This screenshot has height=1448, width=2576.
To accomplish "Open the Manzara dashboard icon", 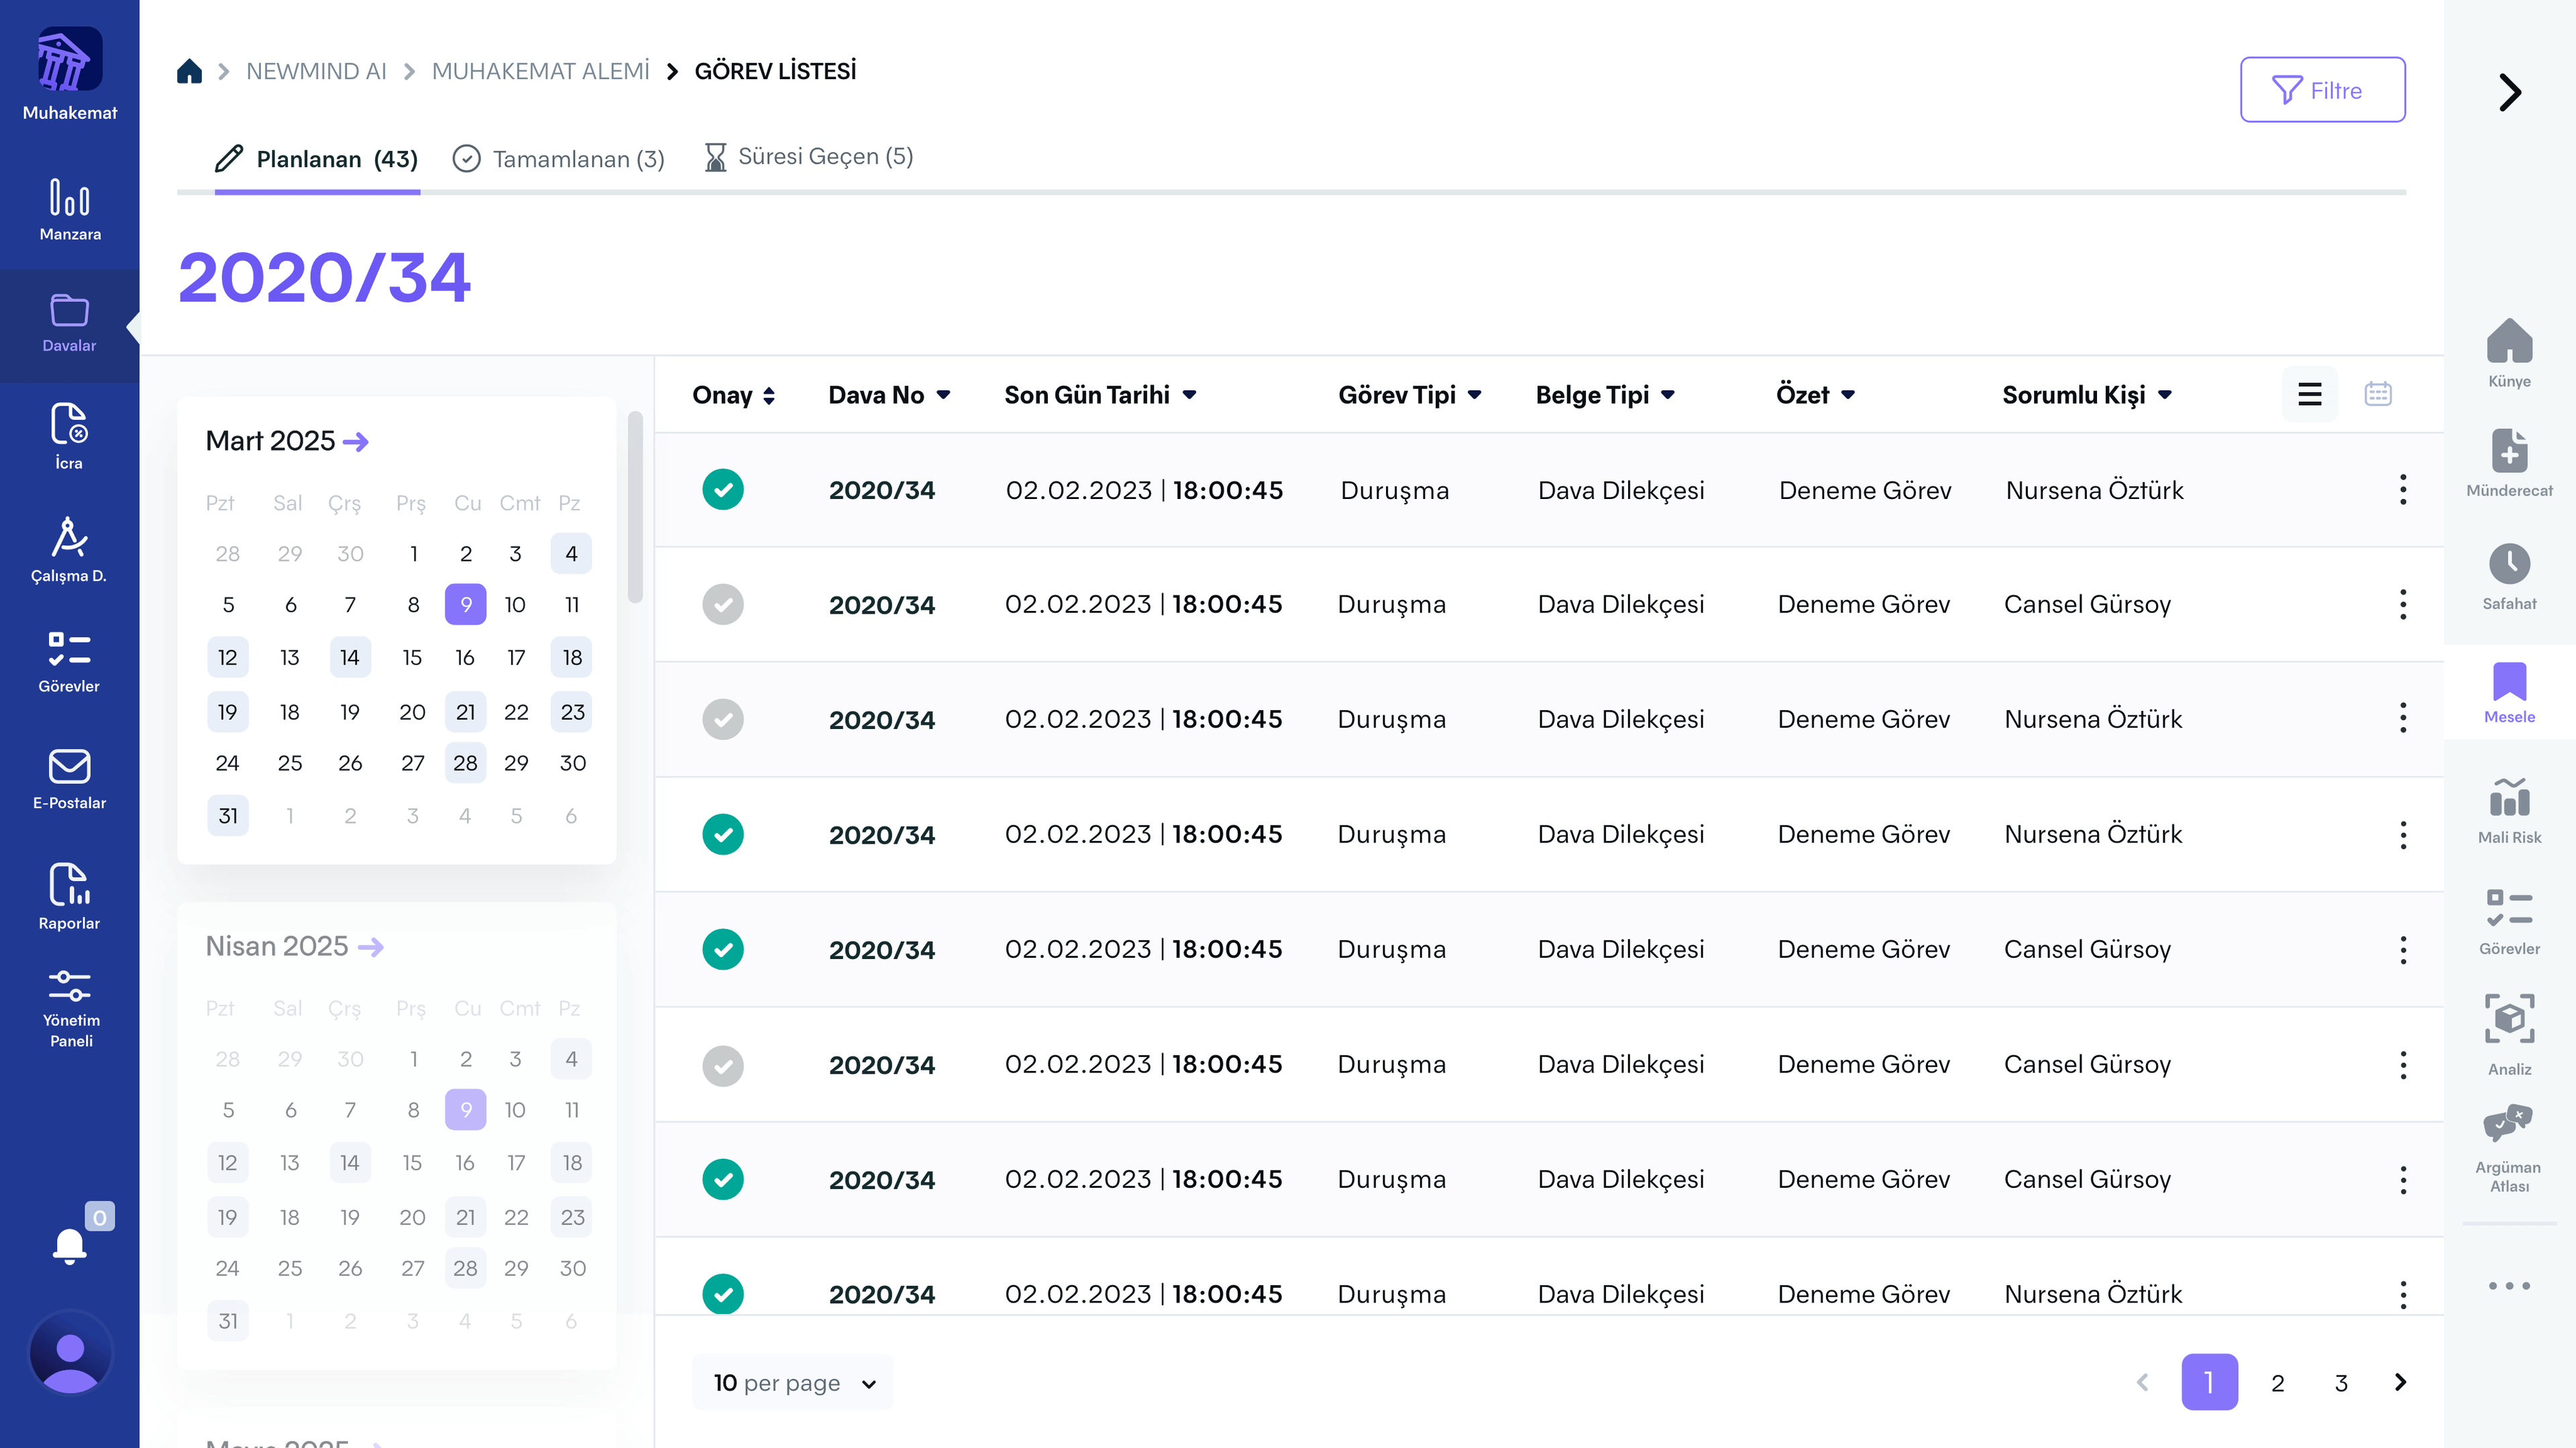I will click(x=69, y=198).
